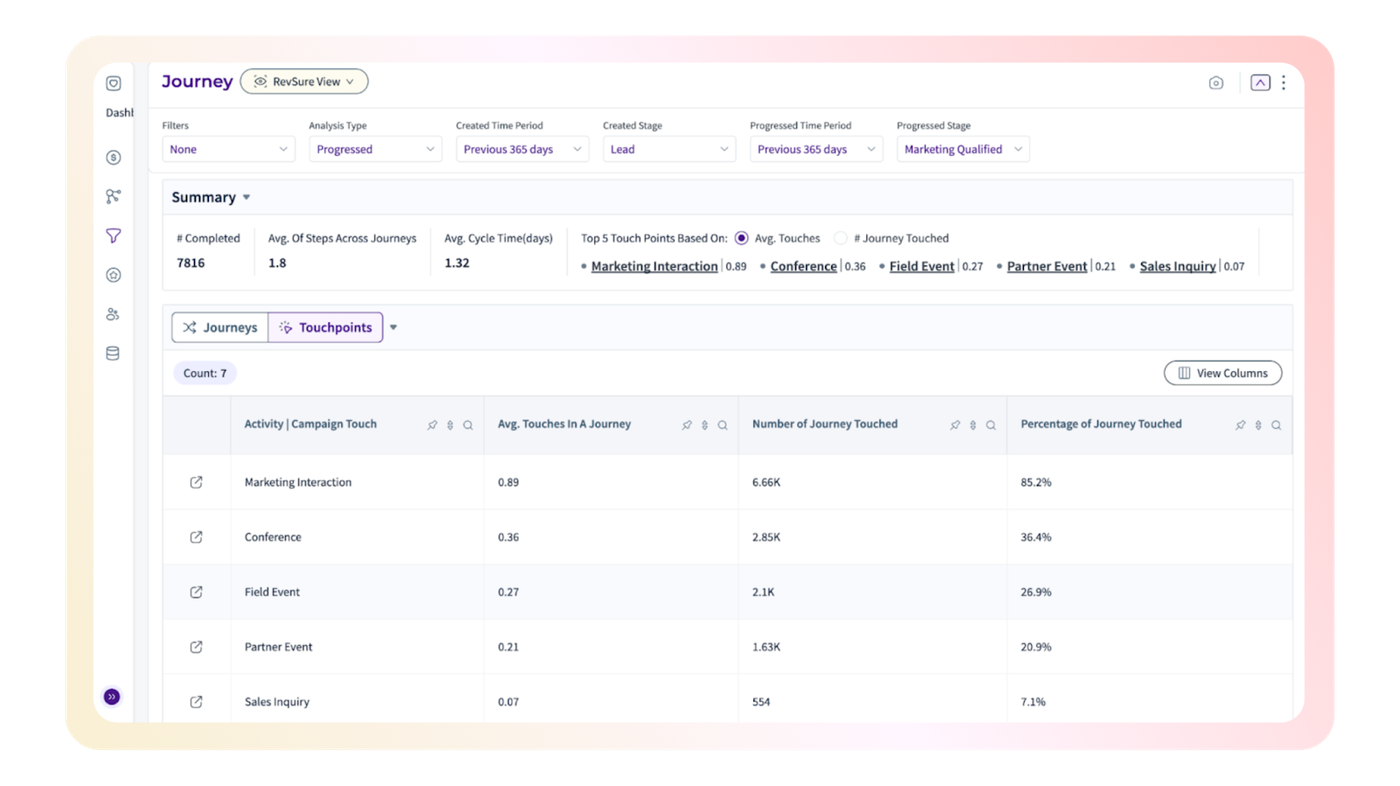Click the Journey page title
The width and height of the screenshot is (1400, 786).
[x=197, y=82]
